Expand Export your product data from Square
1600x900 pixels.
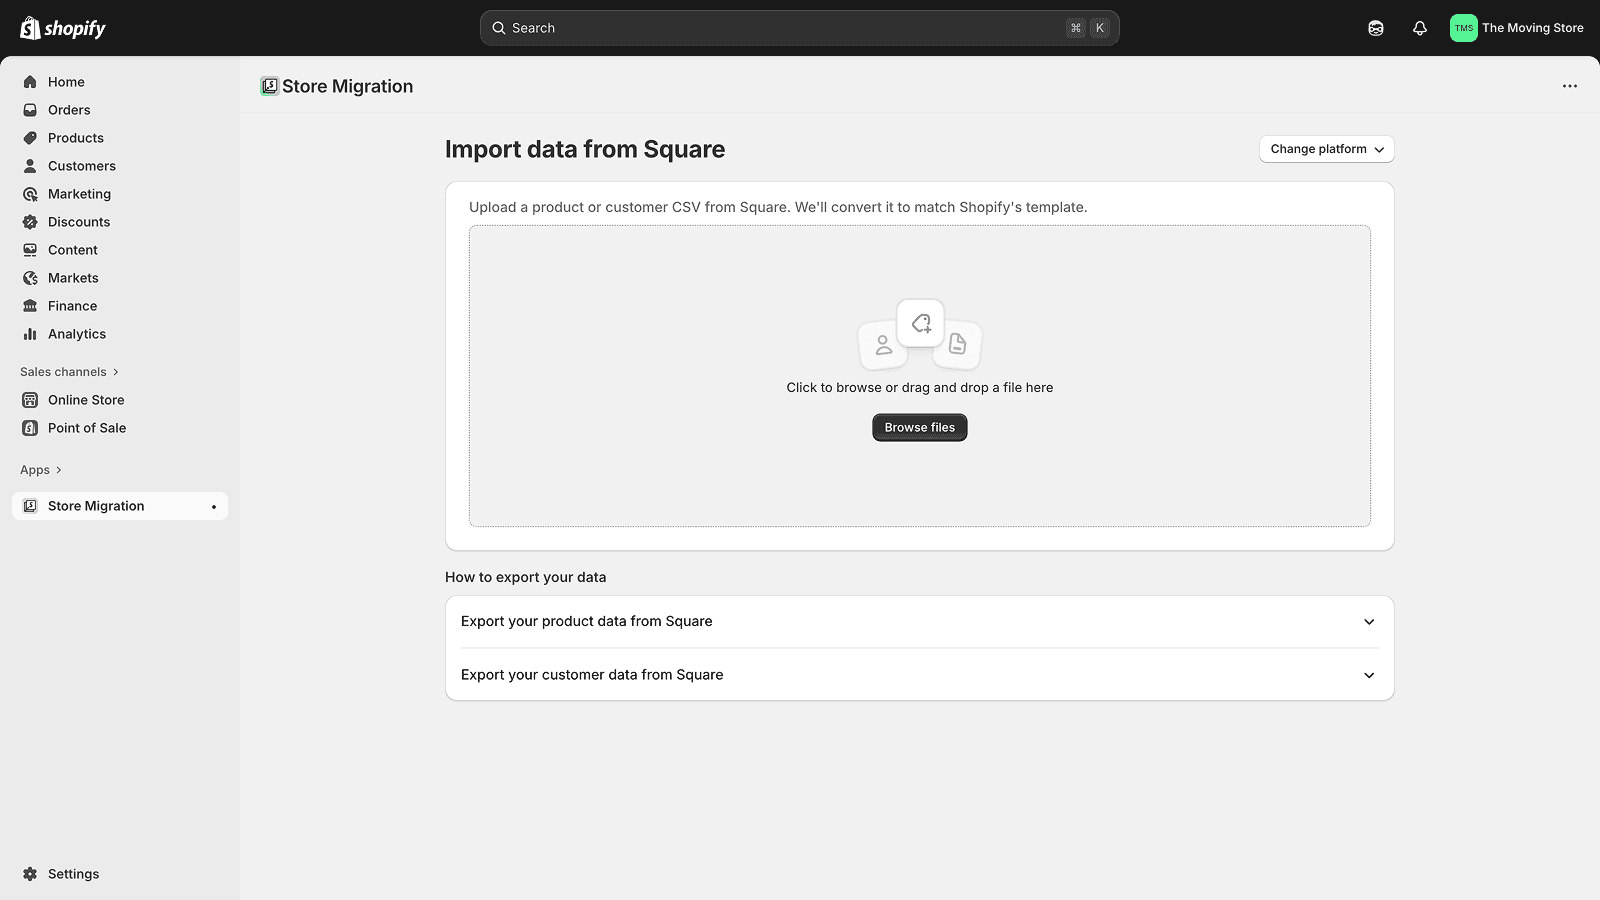(920, 622)
